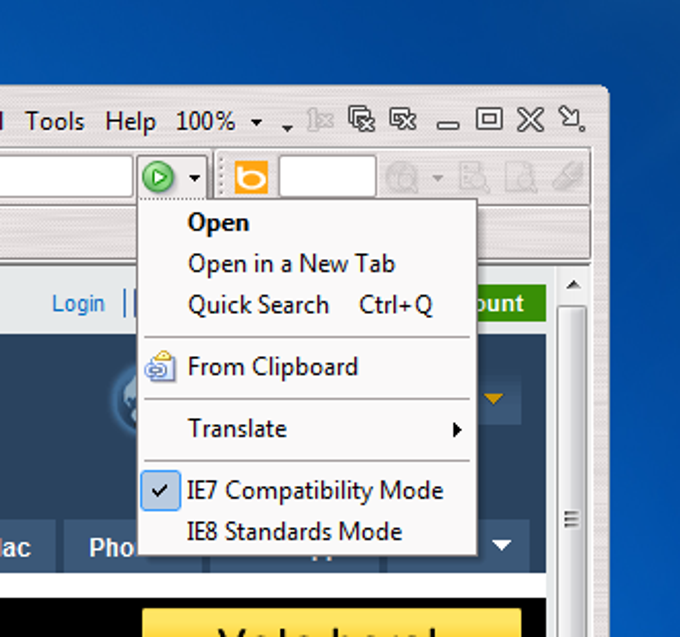The height and width of the screenshot is (637, 680).
Task: Click the diagonal arrow tray icon
Action: click(572, 118)
